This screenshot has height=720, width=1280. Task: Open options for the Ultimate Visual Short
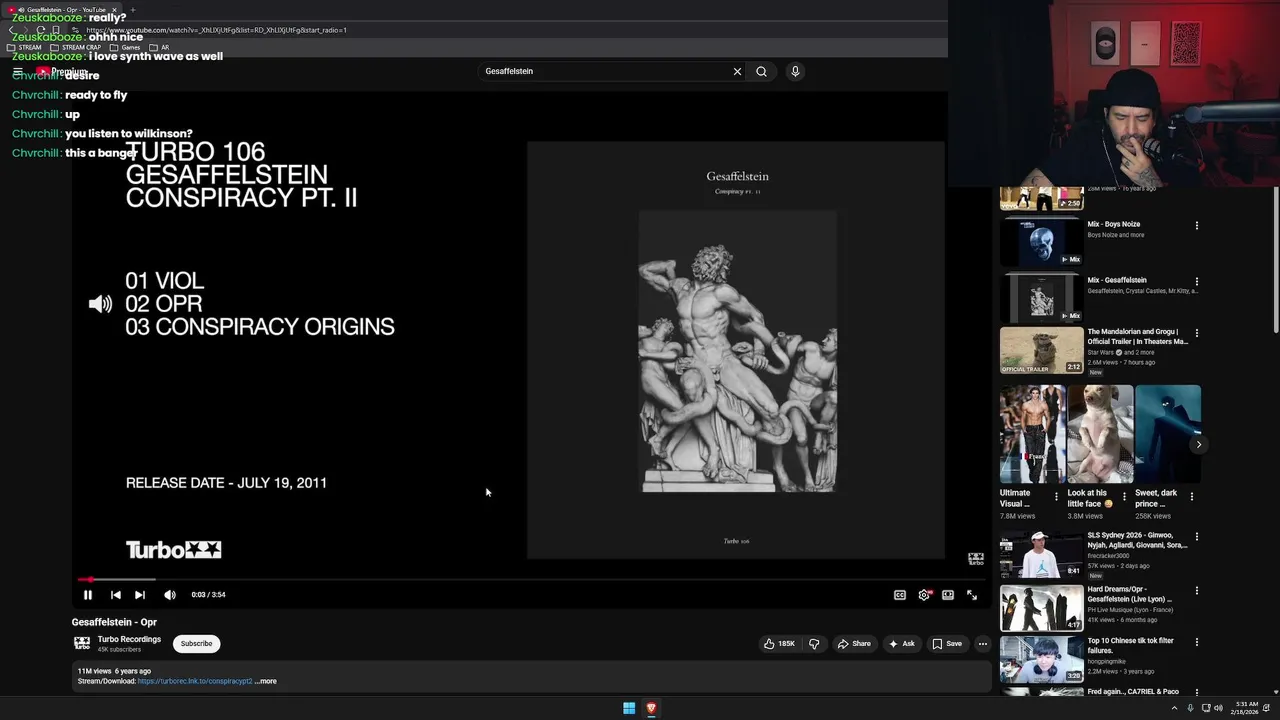tap(1056, 497)
